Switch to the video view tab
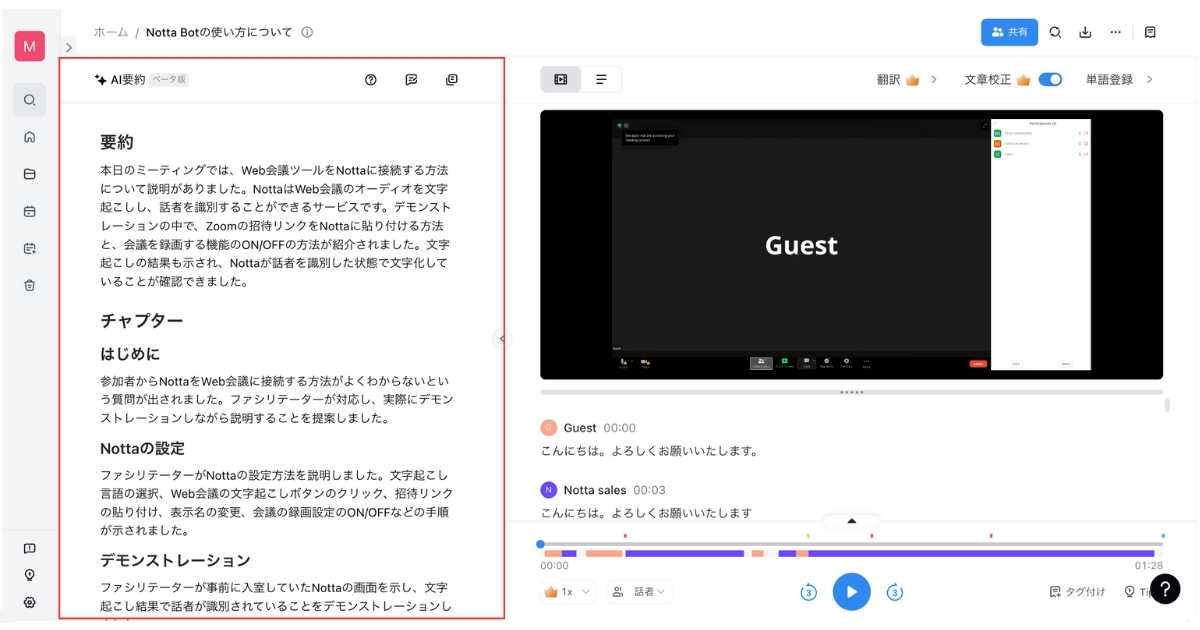Screen dimensions: 1200x630 [561, 79]
